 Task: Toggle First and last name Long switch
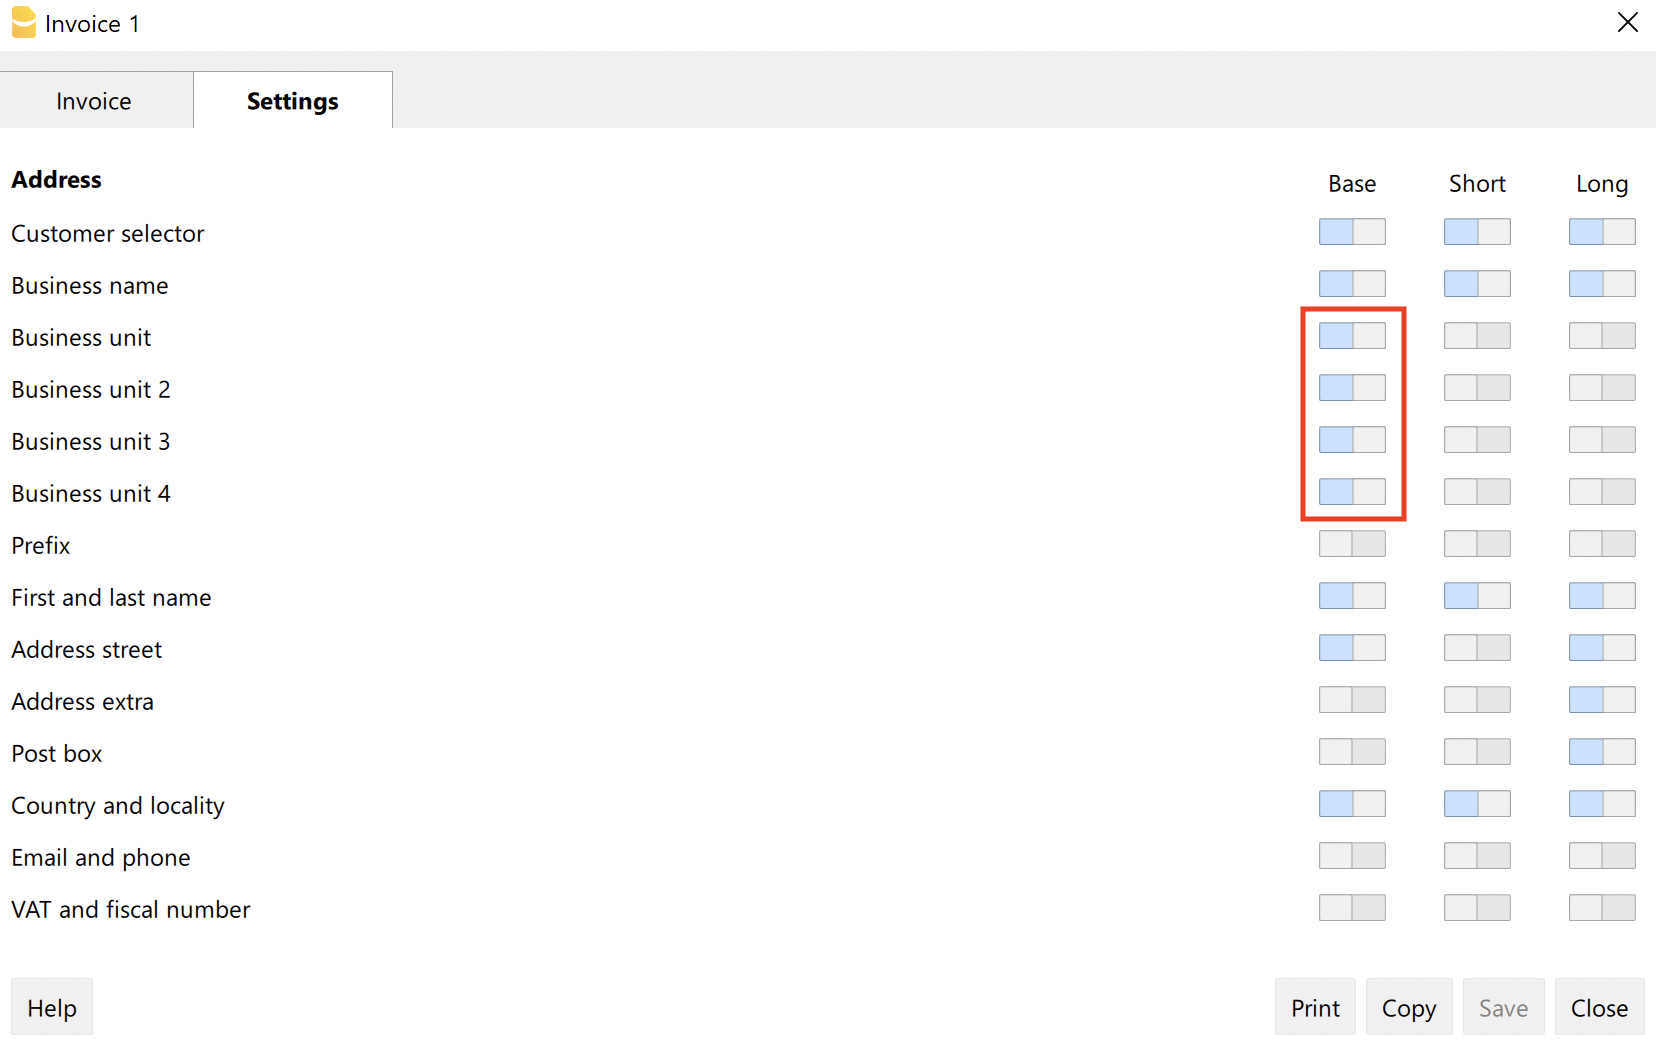(1601, 596)
